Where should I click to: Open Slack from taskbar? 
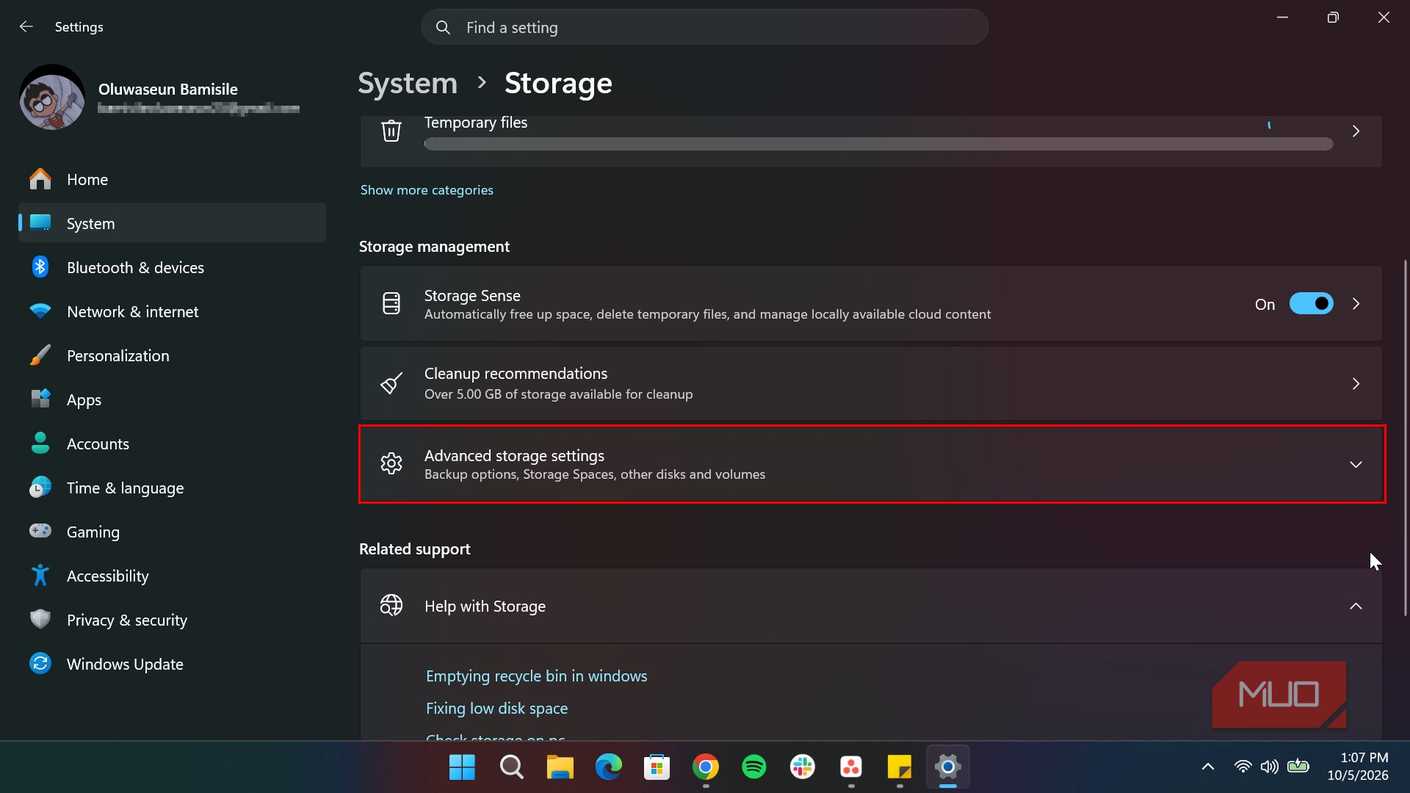[802, 767]
